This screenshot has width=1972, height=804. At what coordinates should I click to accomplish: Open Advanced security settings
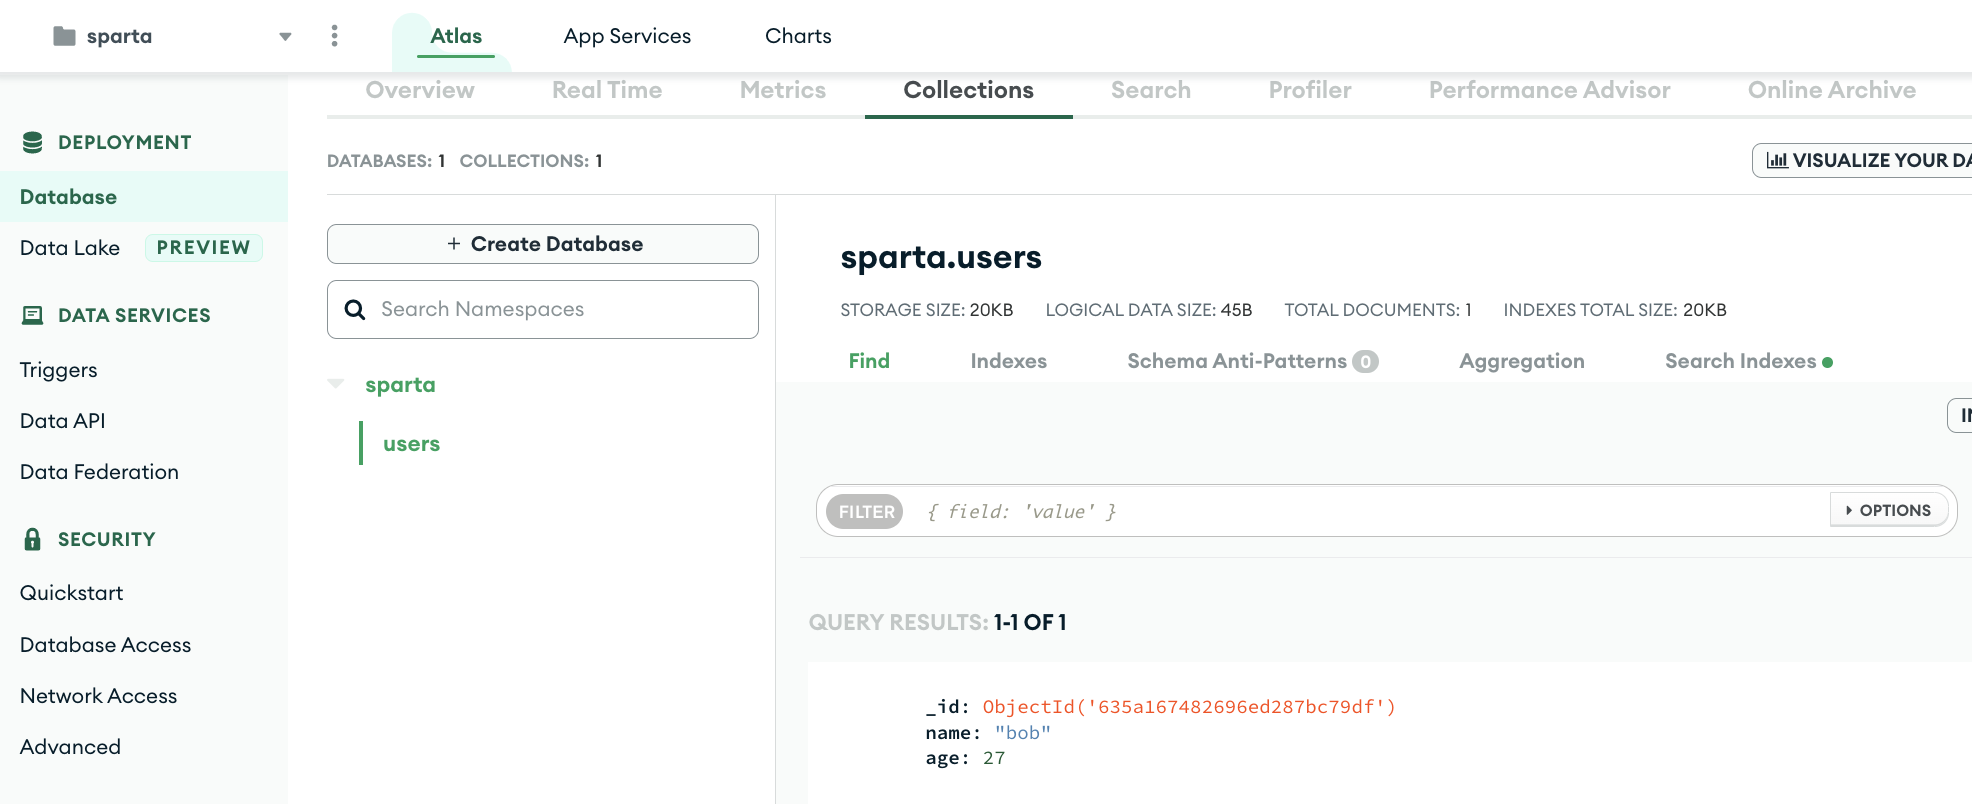pyautogui.click(x=70, y=747)
